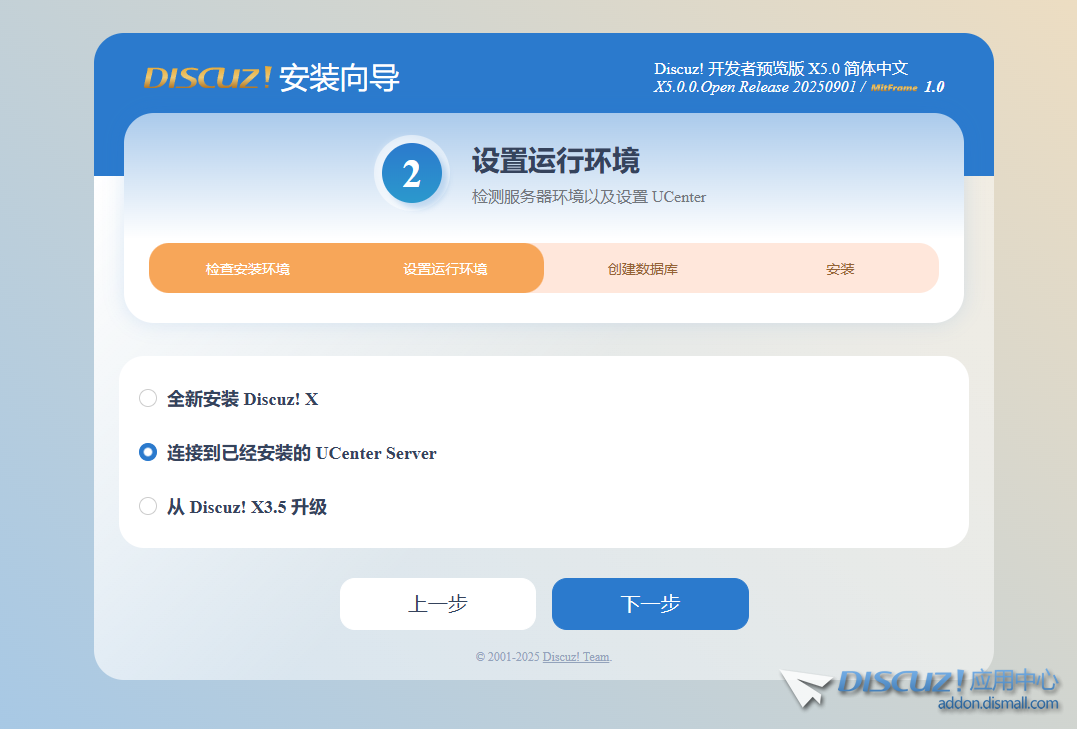Screen dimensions: 1077x729
Task: Click the Discuz! 应用中心 watermark logo
Action: pyautogui.click(x=947, y=682)
